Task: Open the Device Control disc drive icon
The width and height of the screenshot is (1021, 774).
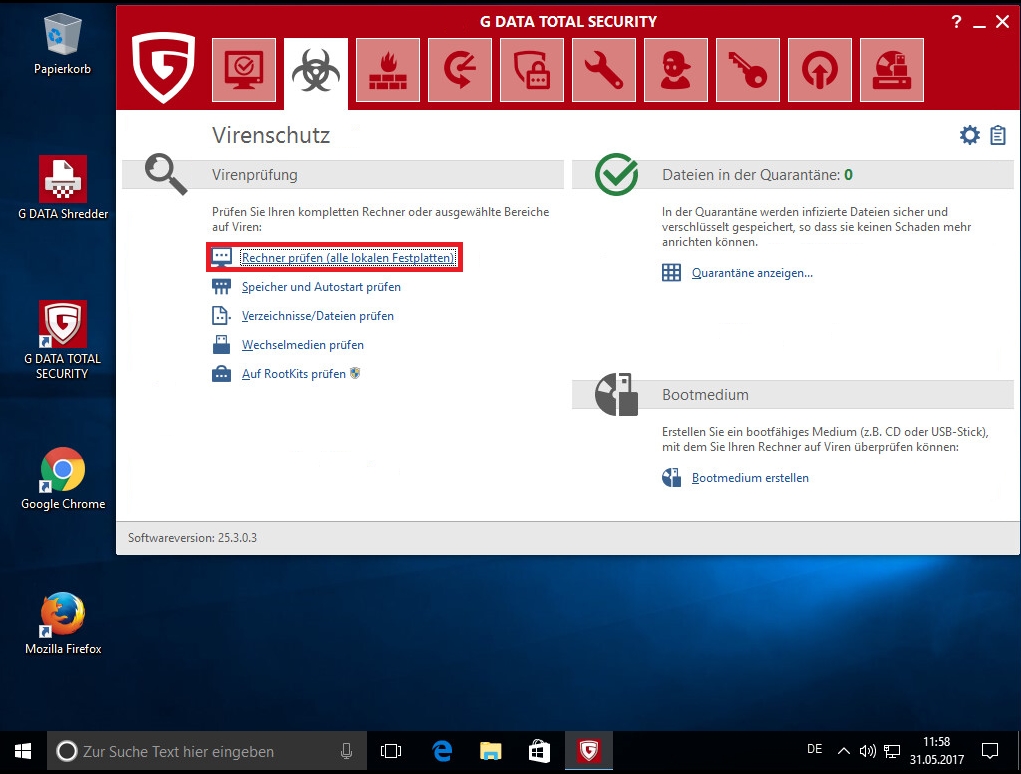Action: pos(892,70)
